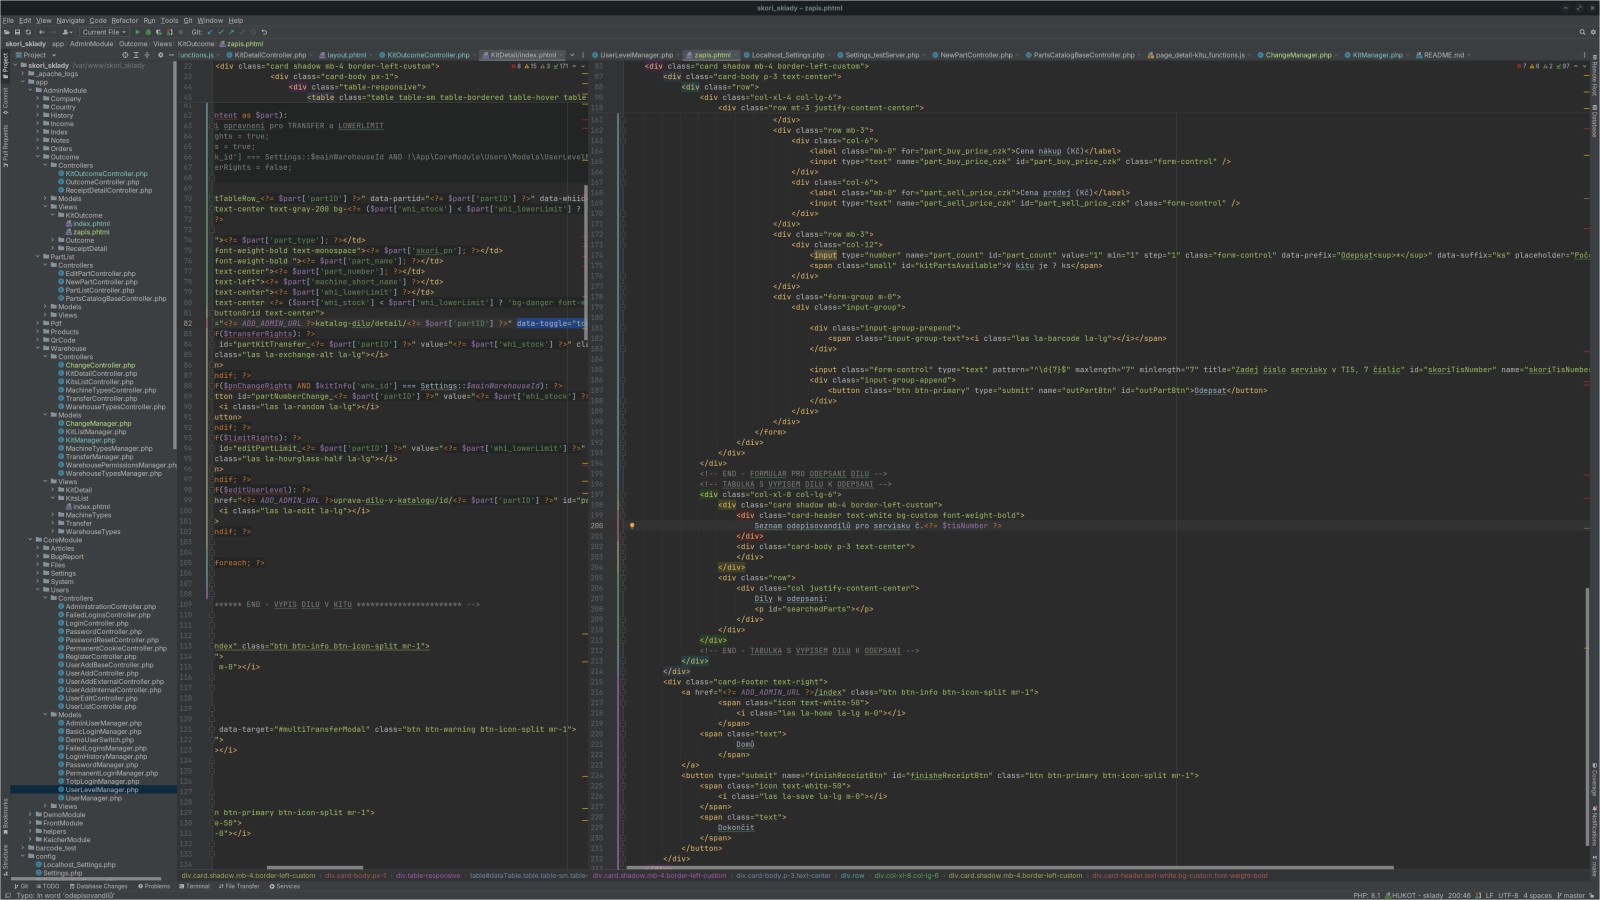Toggle the TODO tool window
The height and width of the screenshot is (900, 1600).
pyautogui.click(x=47, y=886)
